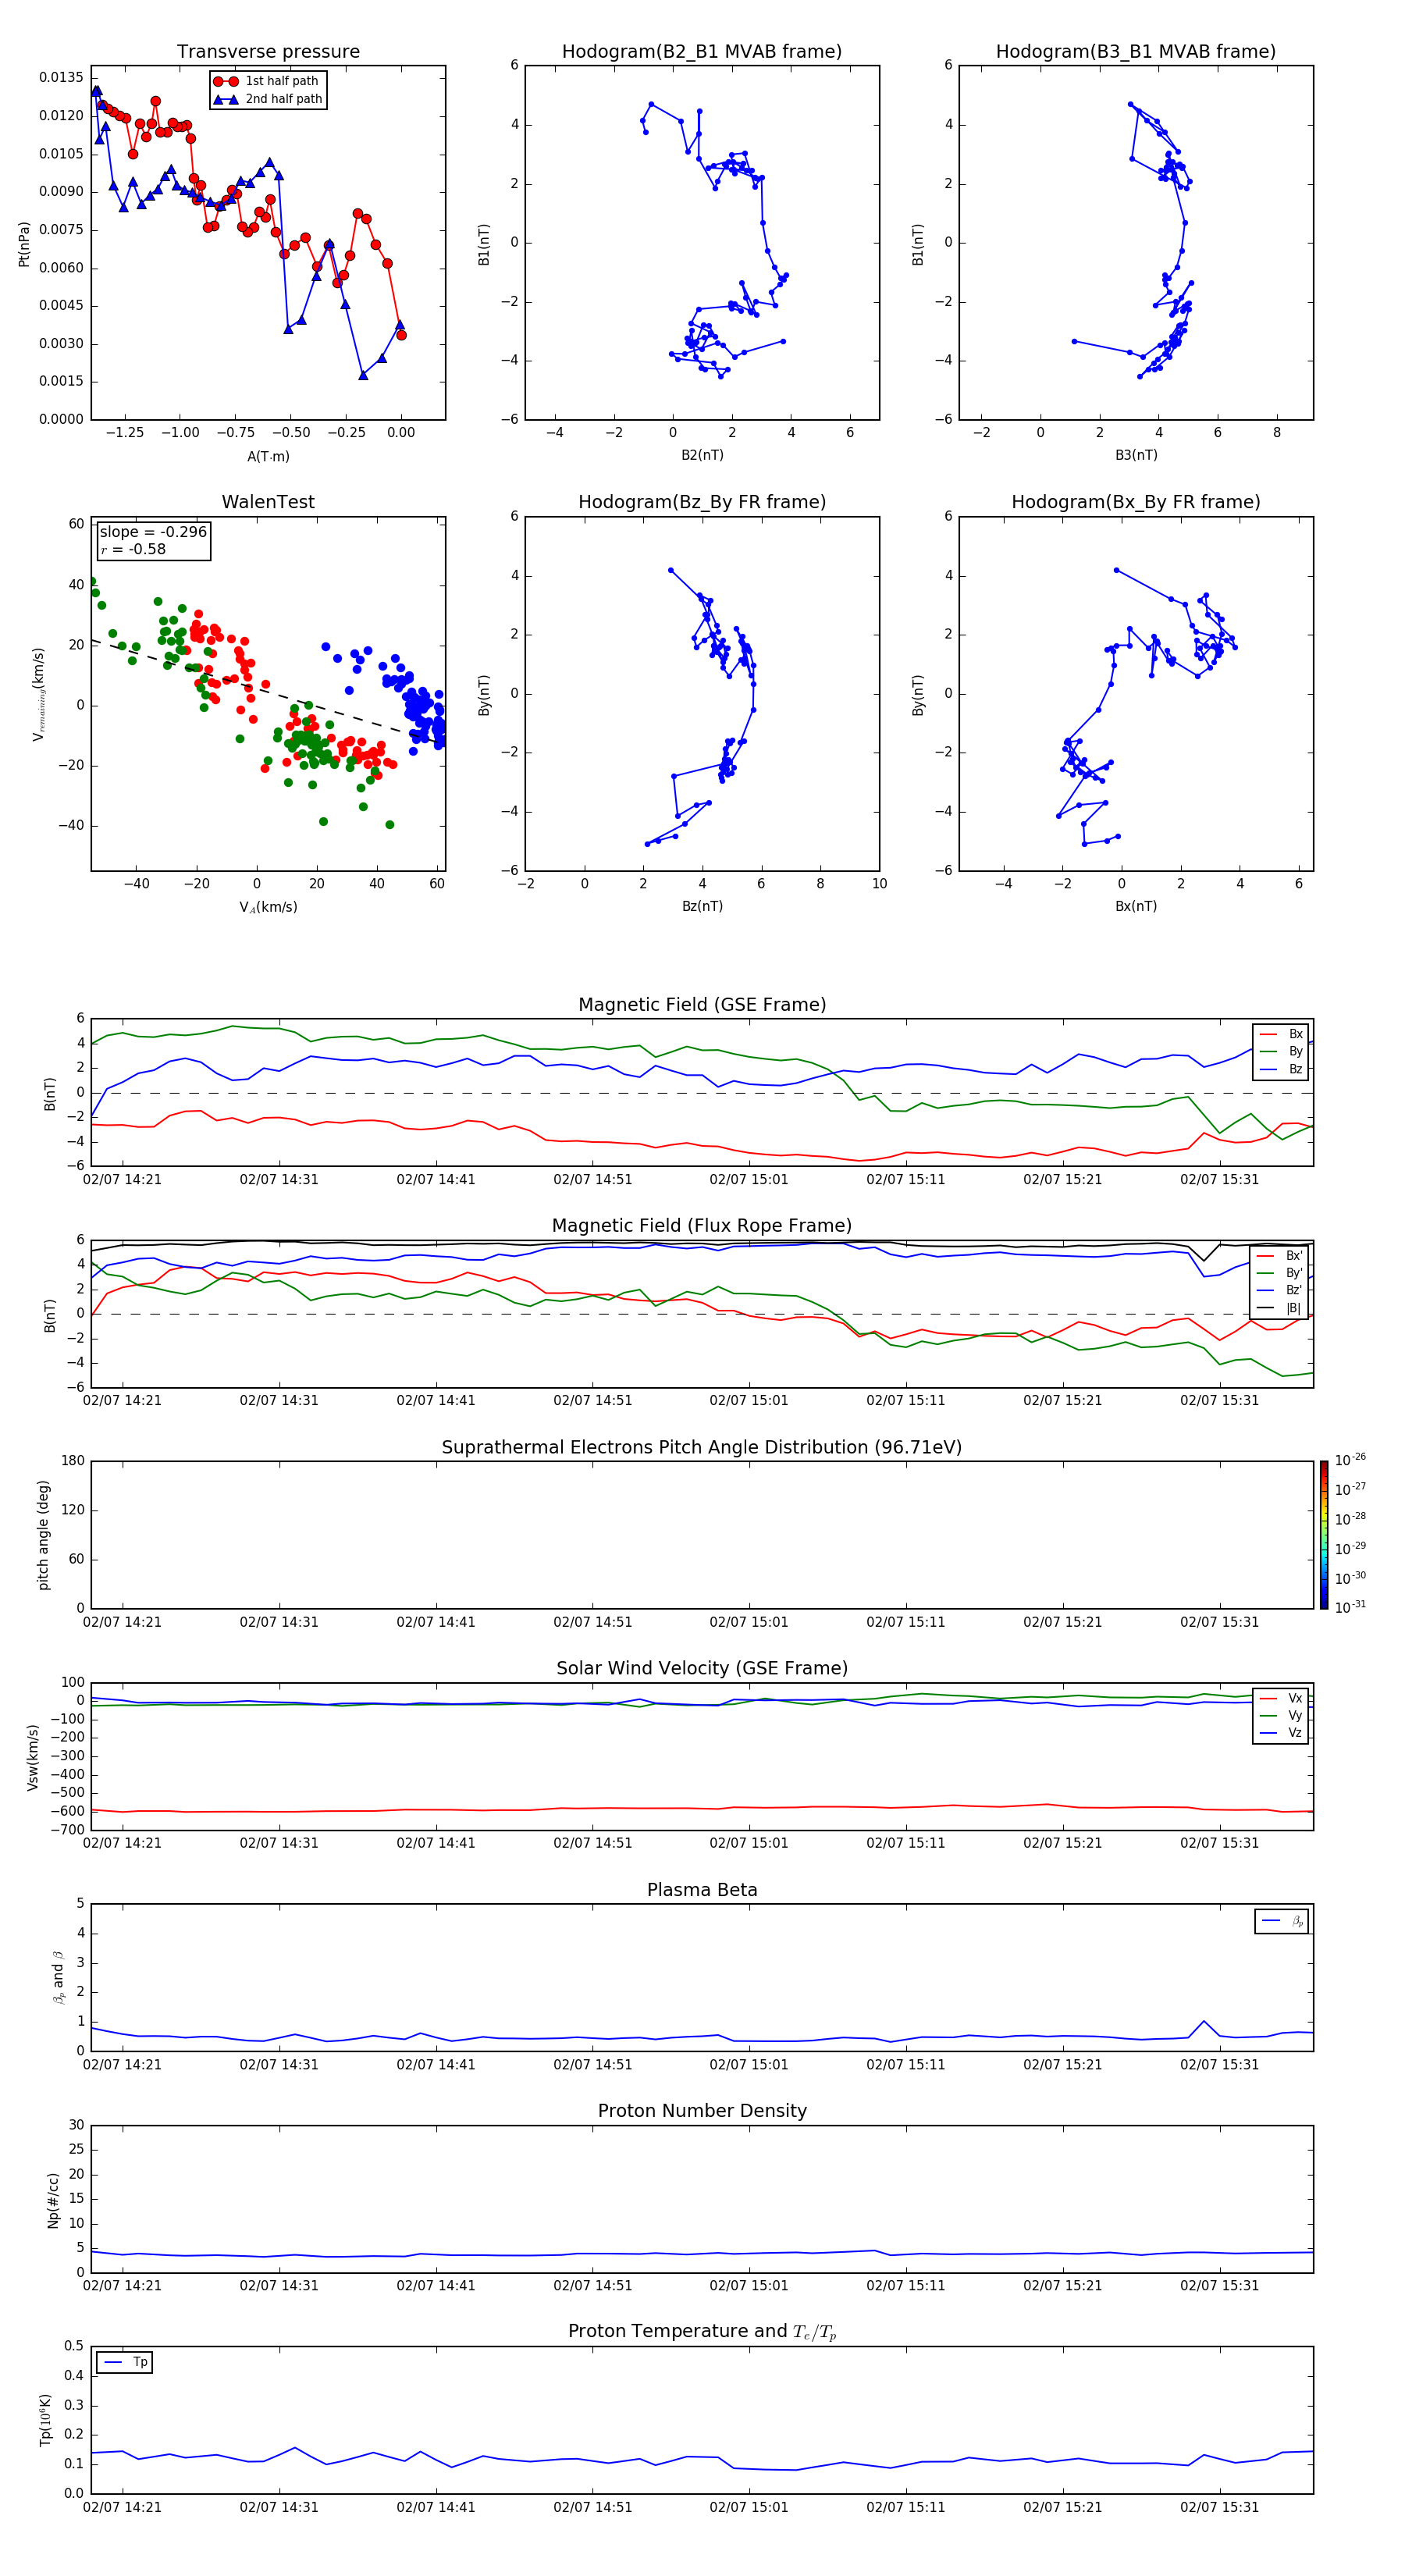Click the '10^-26' colorbar tick label

[x=1350, y=1459]
